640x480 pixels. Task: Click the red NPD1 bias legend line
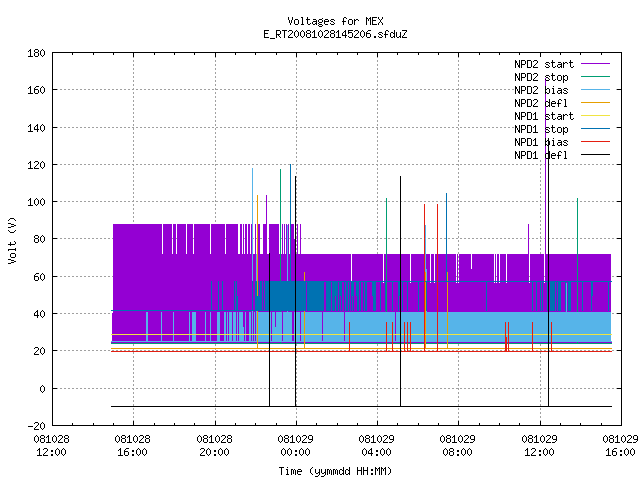point(595,142)
